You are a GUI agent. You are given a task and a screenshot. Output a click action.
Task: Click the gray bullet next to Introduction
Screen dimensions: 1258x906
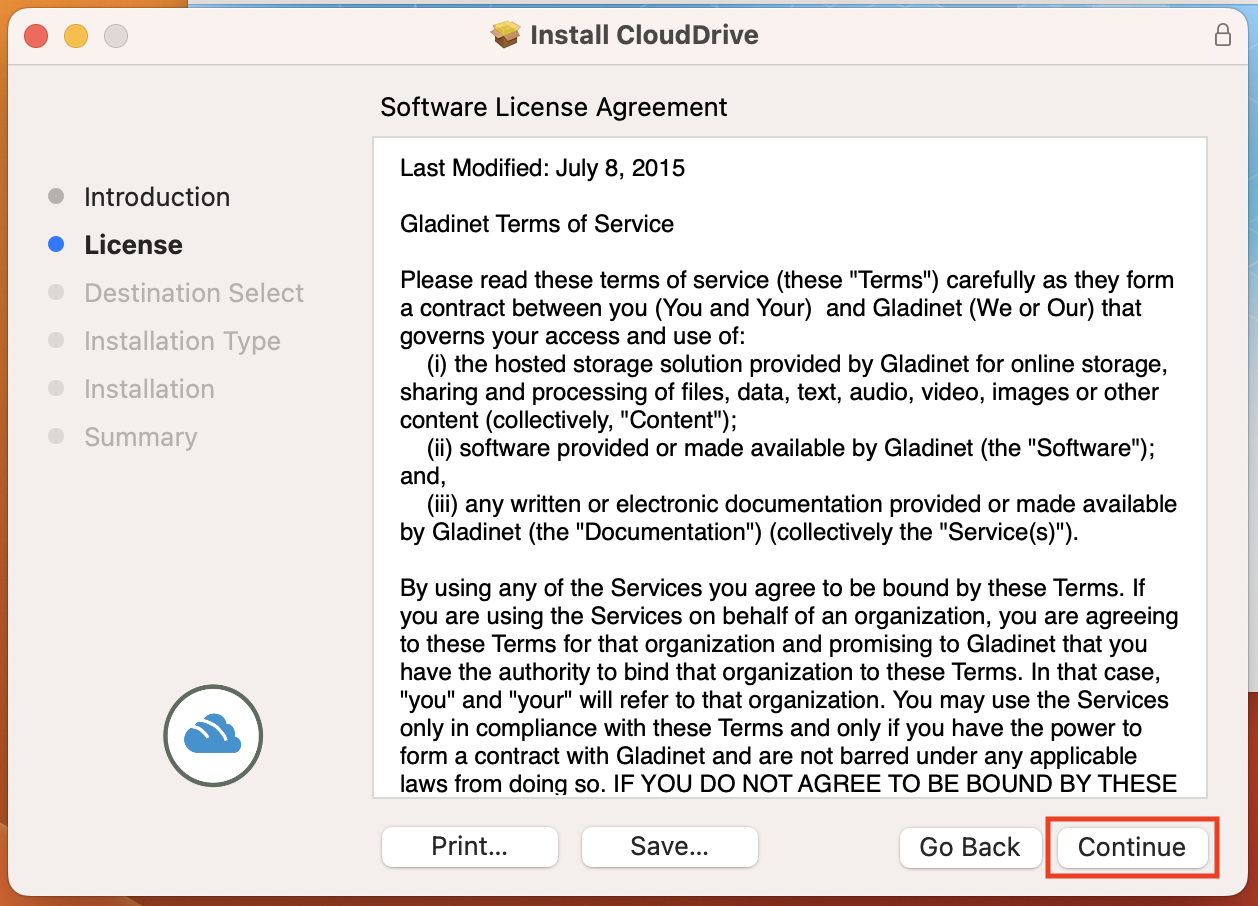click(x=56, y=197)
